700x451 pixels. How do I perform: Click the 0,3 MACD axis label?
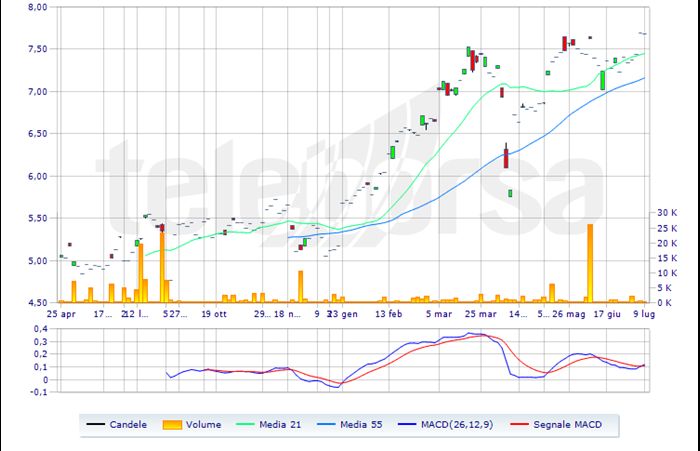pos(40,342)
